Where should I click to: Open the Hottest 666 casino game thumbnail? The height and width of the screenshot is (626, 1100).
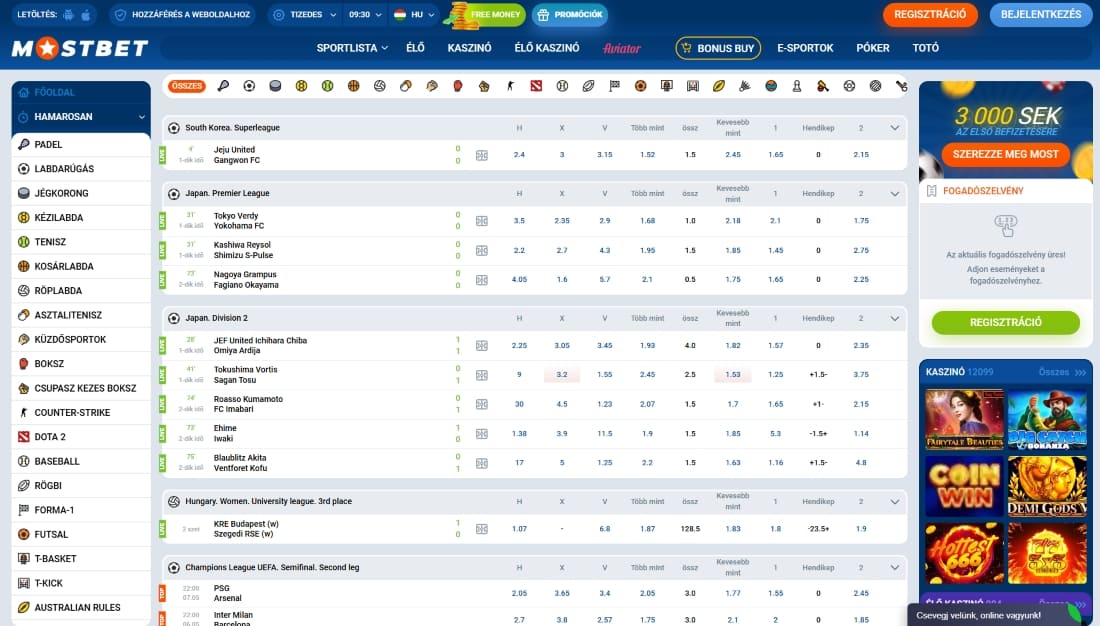pos(965,554)
